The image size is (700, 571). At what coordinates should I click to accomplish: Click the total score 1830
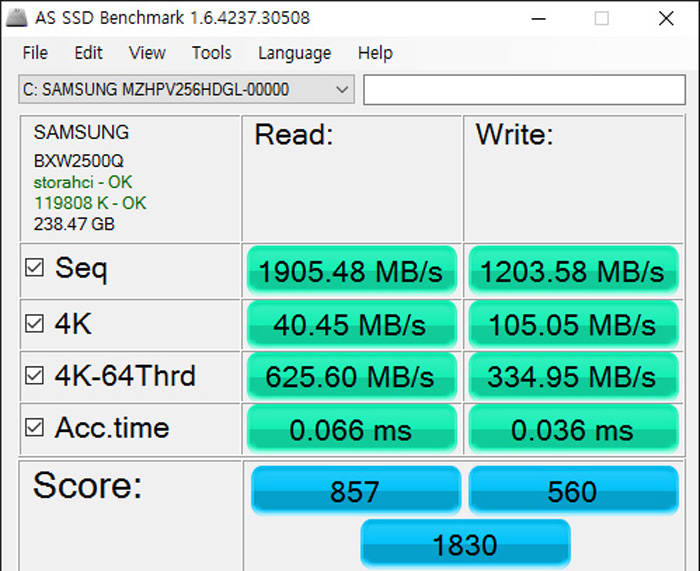tap(465, 544)
